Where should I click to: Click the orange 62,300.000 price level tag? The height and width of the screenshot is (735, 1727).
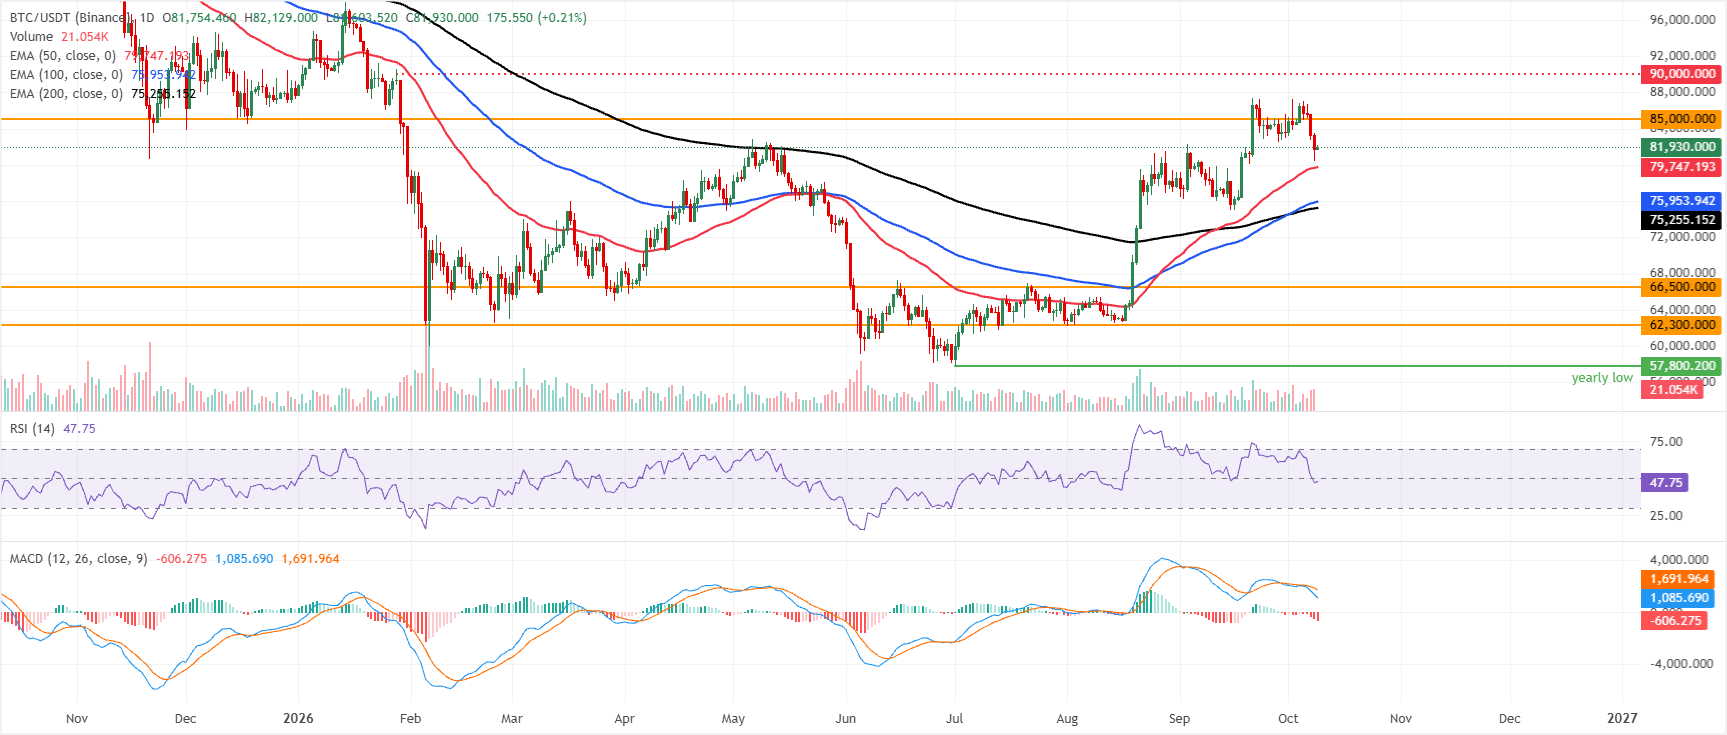pos(1682,325)
